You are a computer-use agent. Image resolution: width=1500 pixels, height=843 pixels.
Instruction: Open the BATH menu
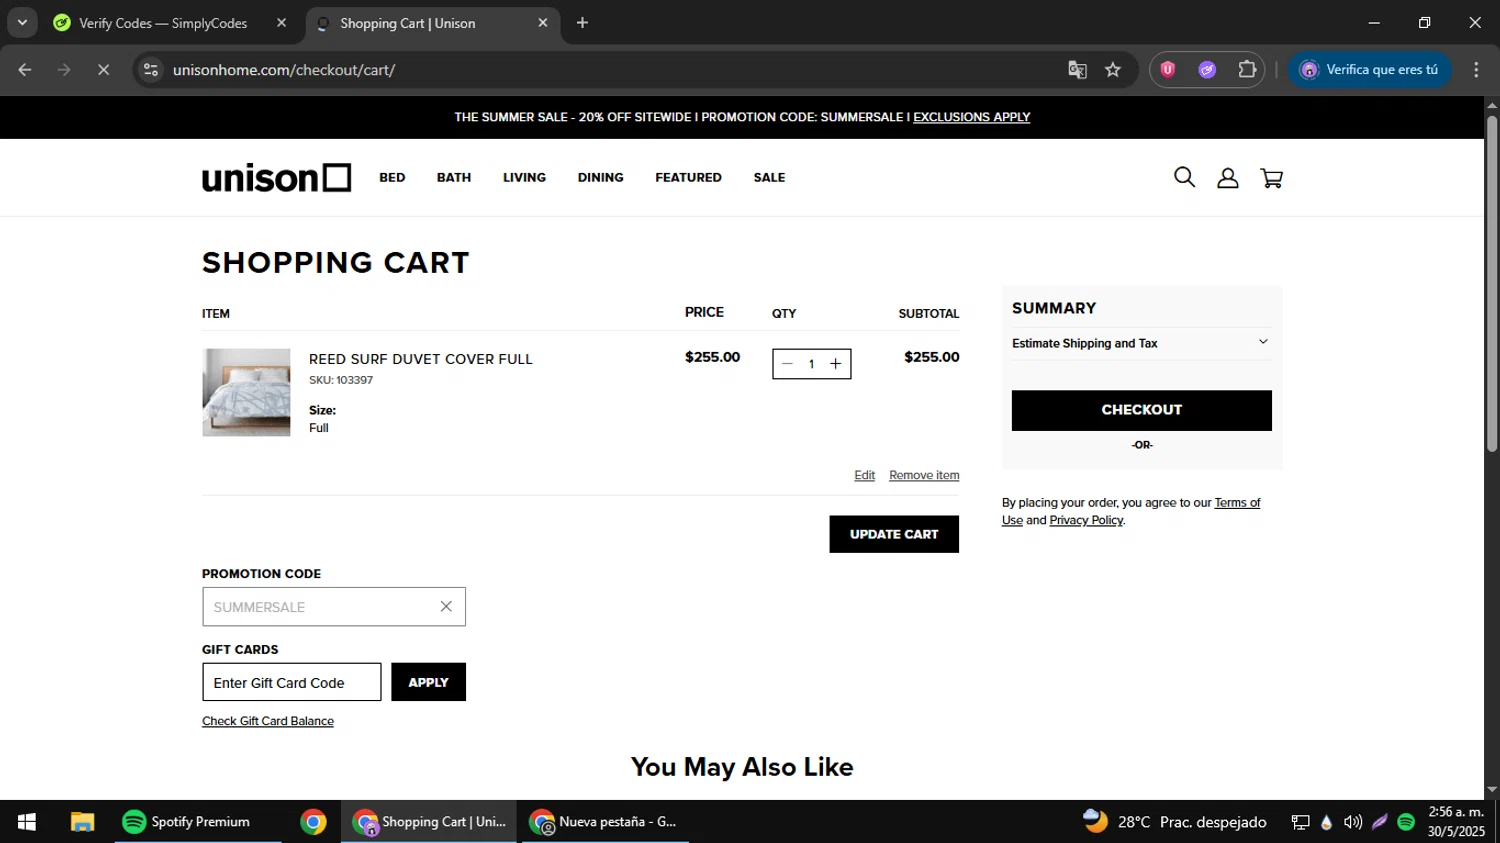click(x=454, y=178)
